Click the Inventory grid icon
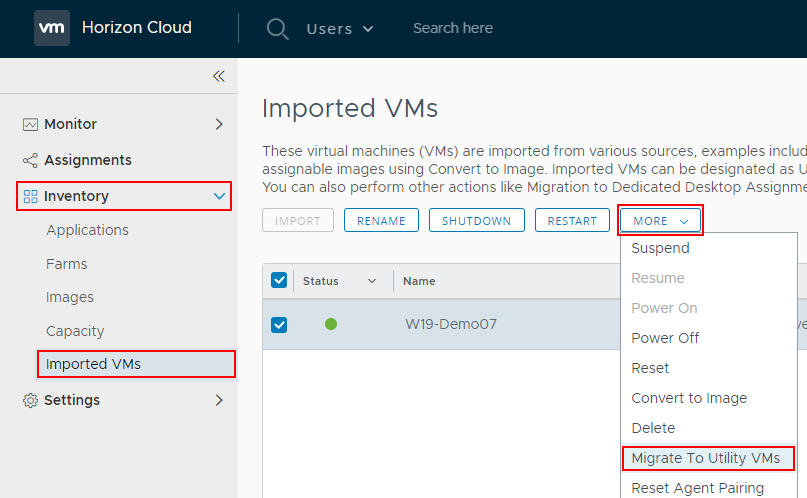Screen dimensions: 807x498 point(30,196)
